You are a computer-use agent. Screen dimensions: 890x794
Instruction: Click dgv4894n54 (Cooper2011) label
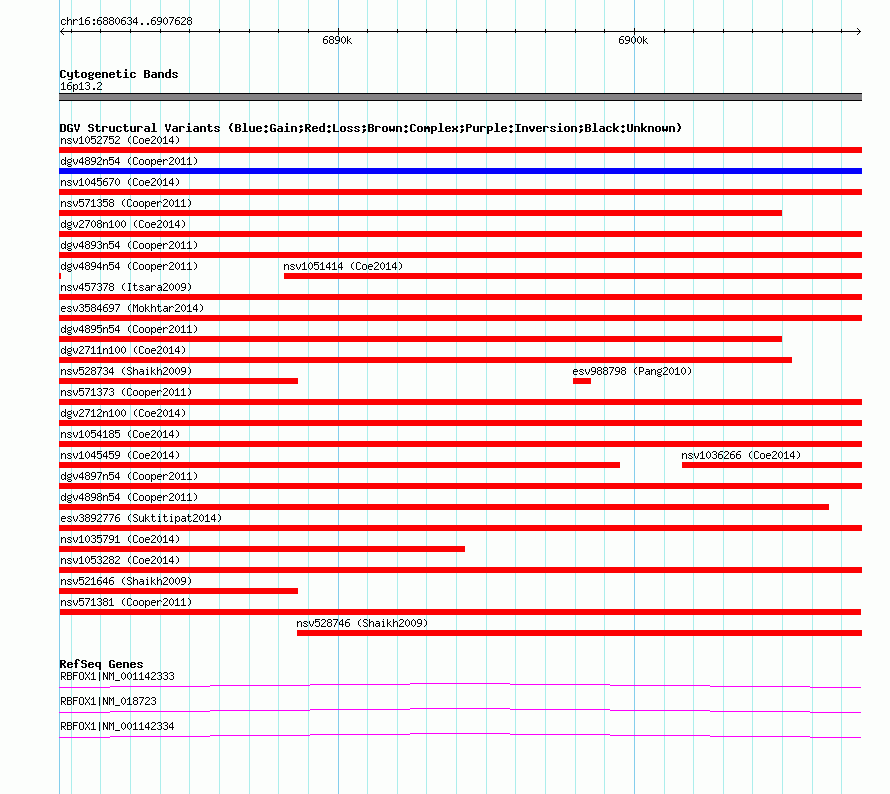click(x=129, y=266)
